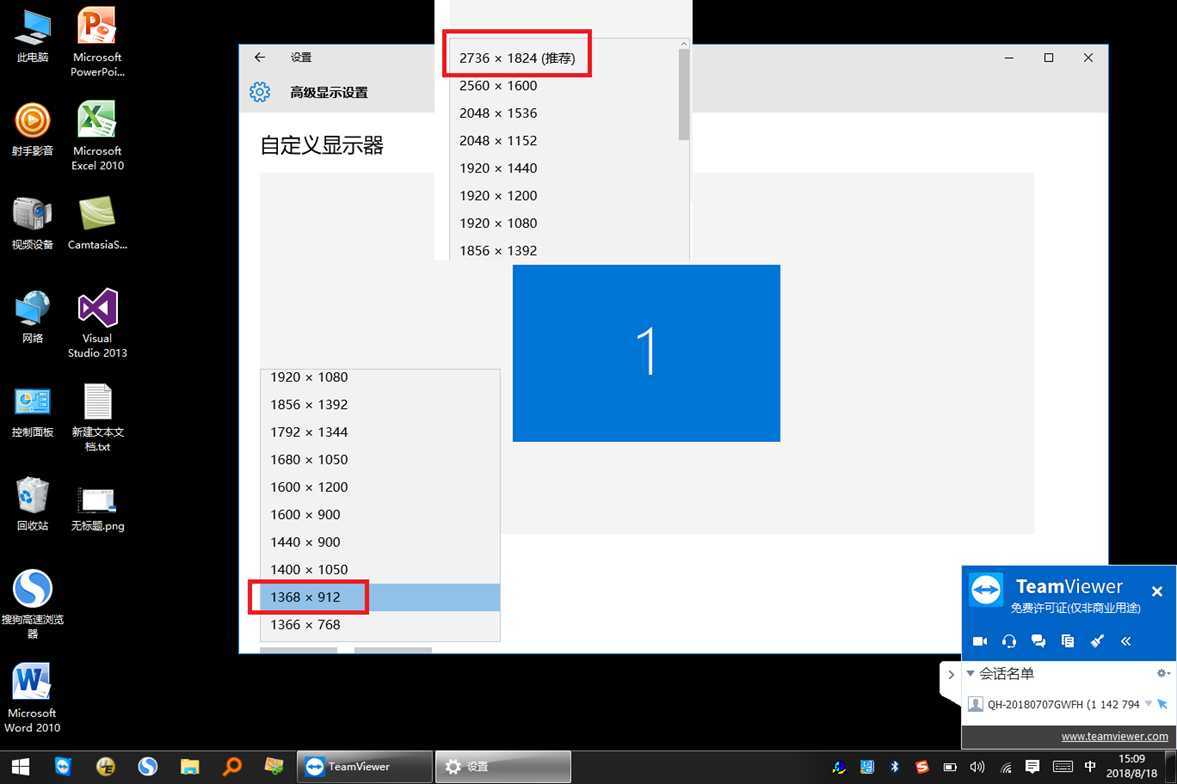The height and width of the screenshot is (784, 1177).
Task: Choose 1920 × 1440 resolution
Action: click(498, 168)
